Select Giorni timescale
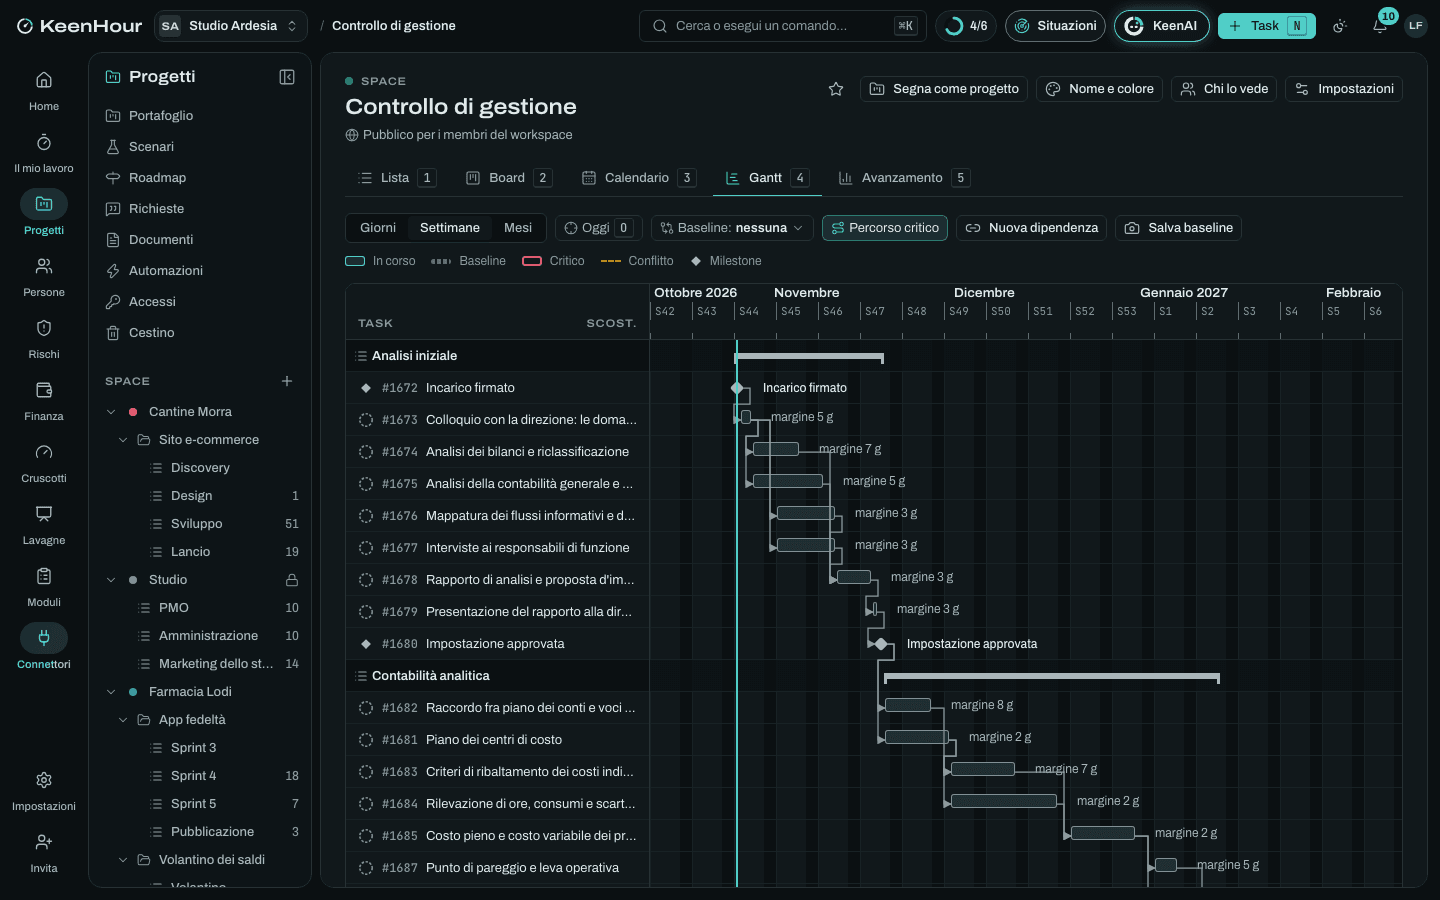This screenshot has width=1440, height=900. (378, 228)
